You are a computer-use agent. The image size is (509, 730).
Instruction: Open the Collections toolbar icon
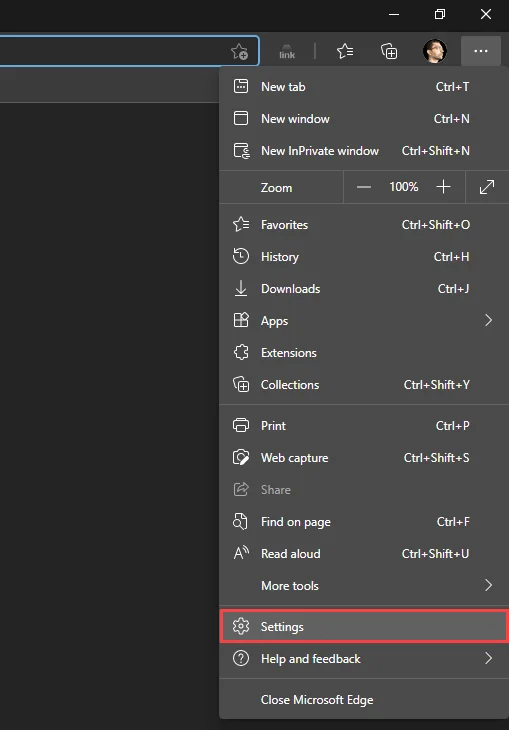(389, 51)
